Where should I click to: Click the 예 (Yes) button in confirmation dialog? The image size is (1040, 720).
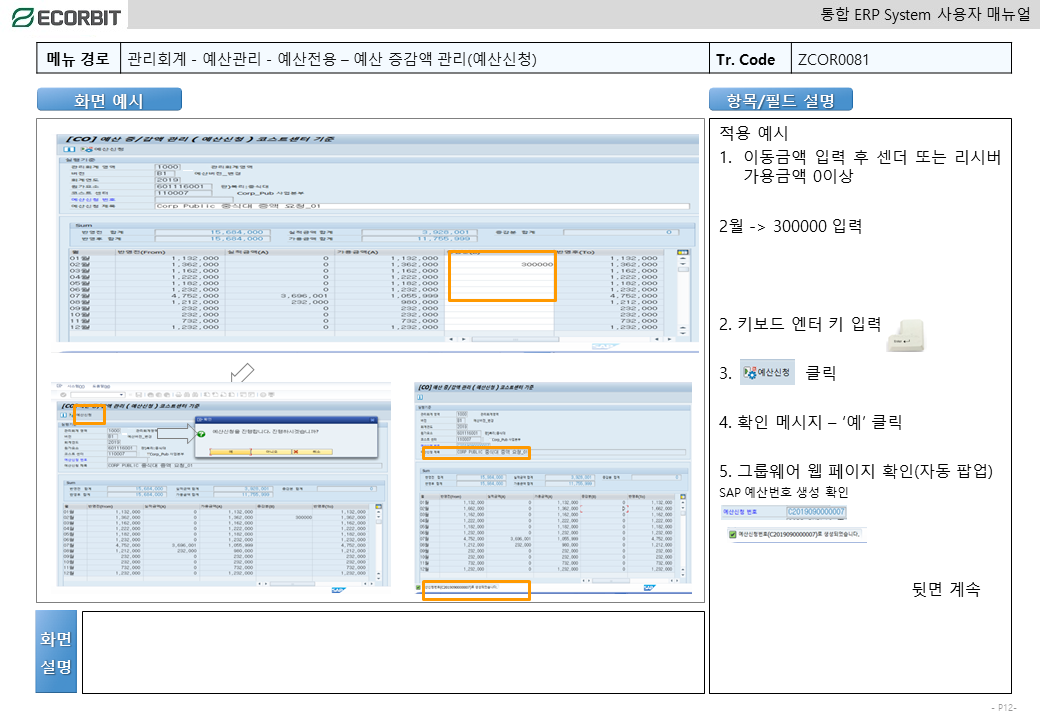[230, 452]
